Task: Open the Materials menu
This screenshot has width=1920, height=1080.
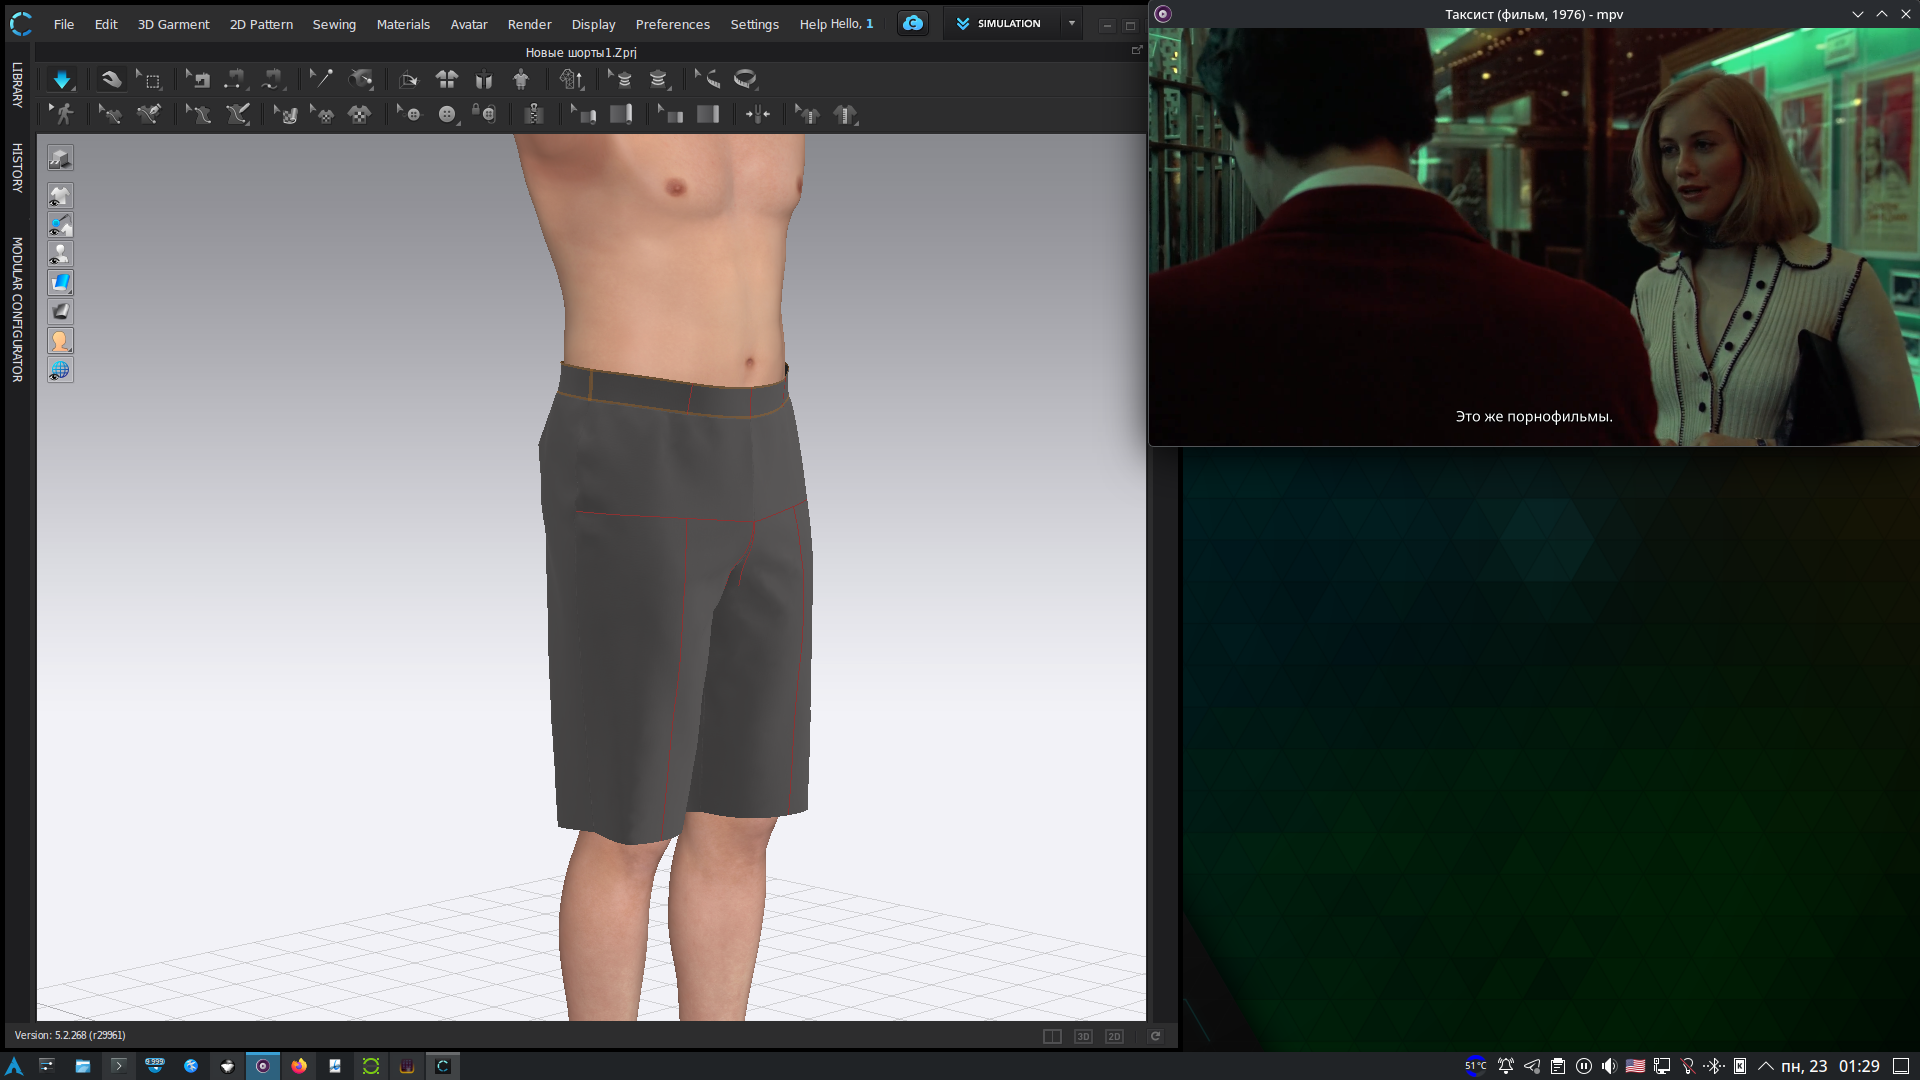Action: click(403, 24)
